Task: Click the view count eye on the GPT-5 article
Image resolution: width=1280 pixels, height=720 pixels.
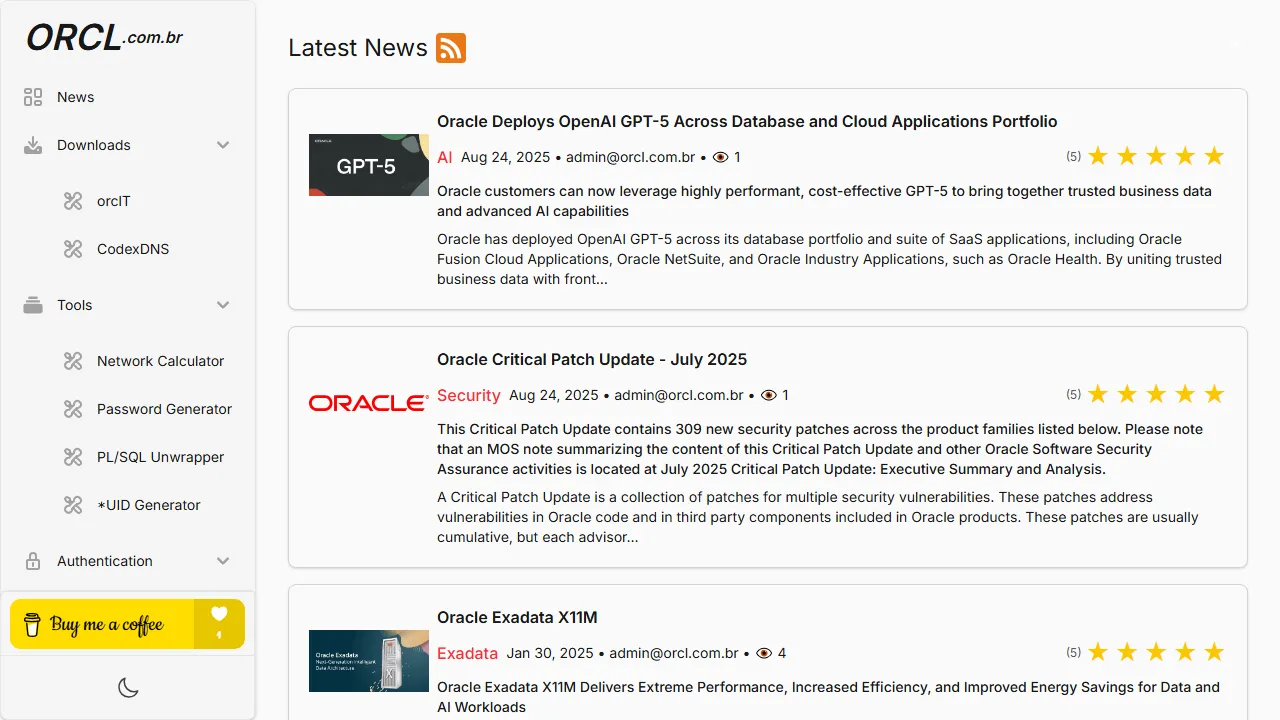Action: (x=719, y=157)
